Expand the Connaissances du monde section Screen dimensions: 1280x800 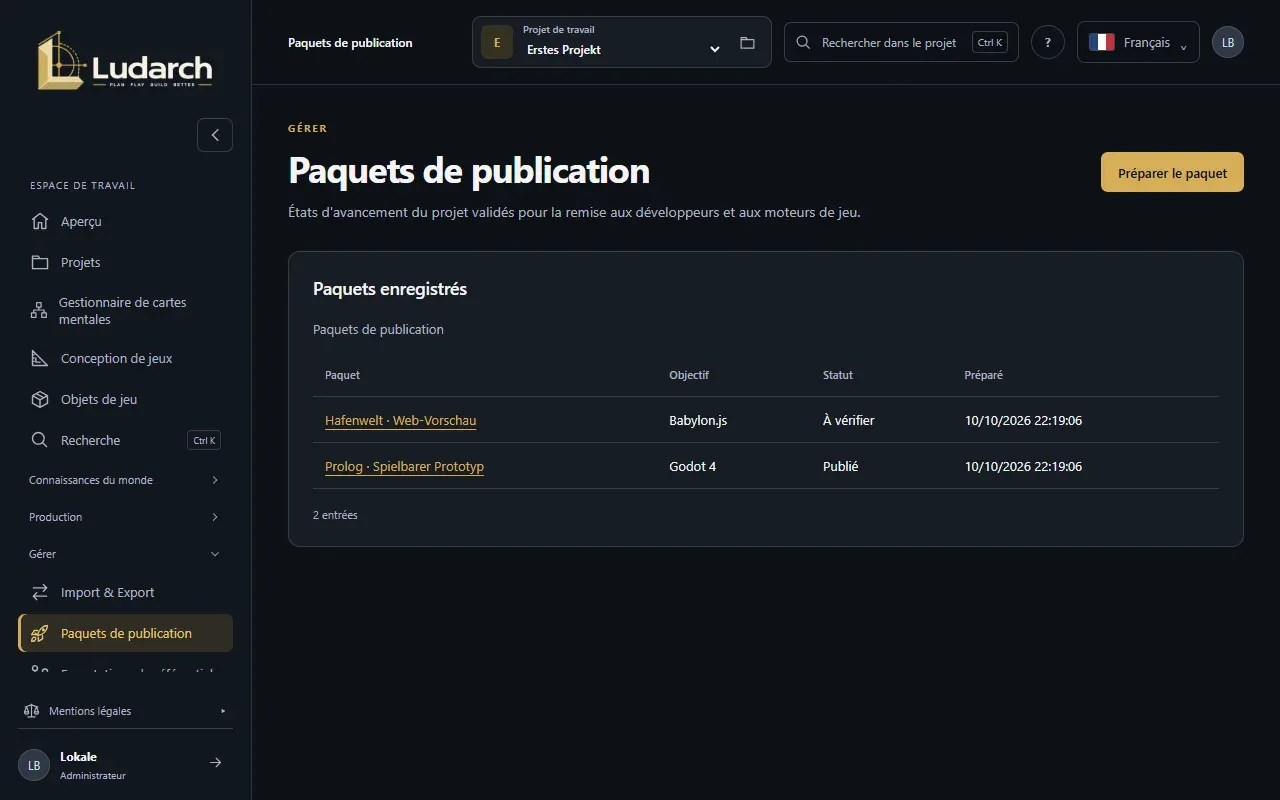coord(125,480)
